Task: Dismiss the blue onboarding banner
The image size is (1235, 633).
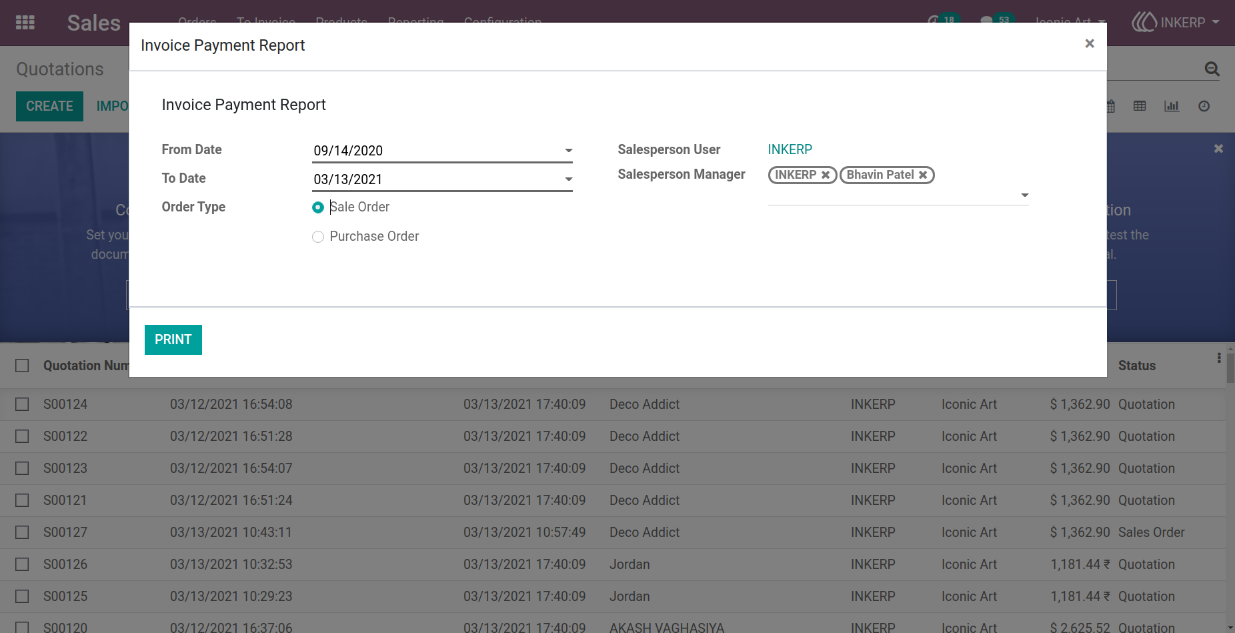Action: (x=1218, y=148)
